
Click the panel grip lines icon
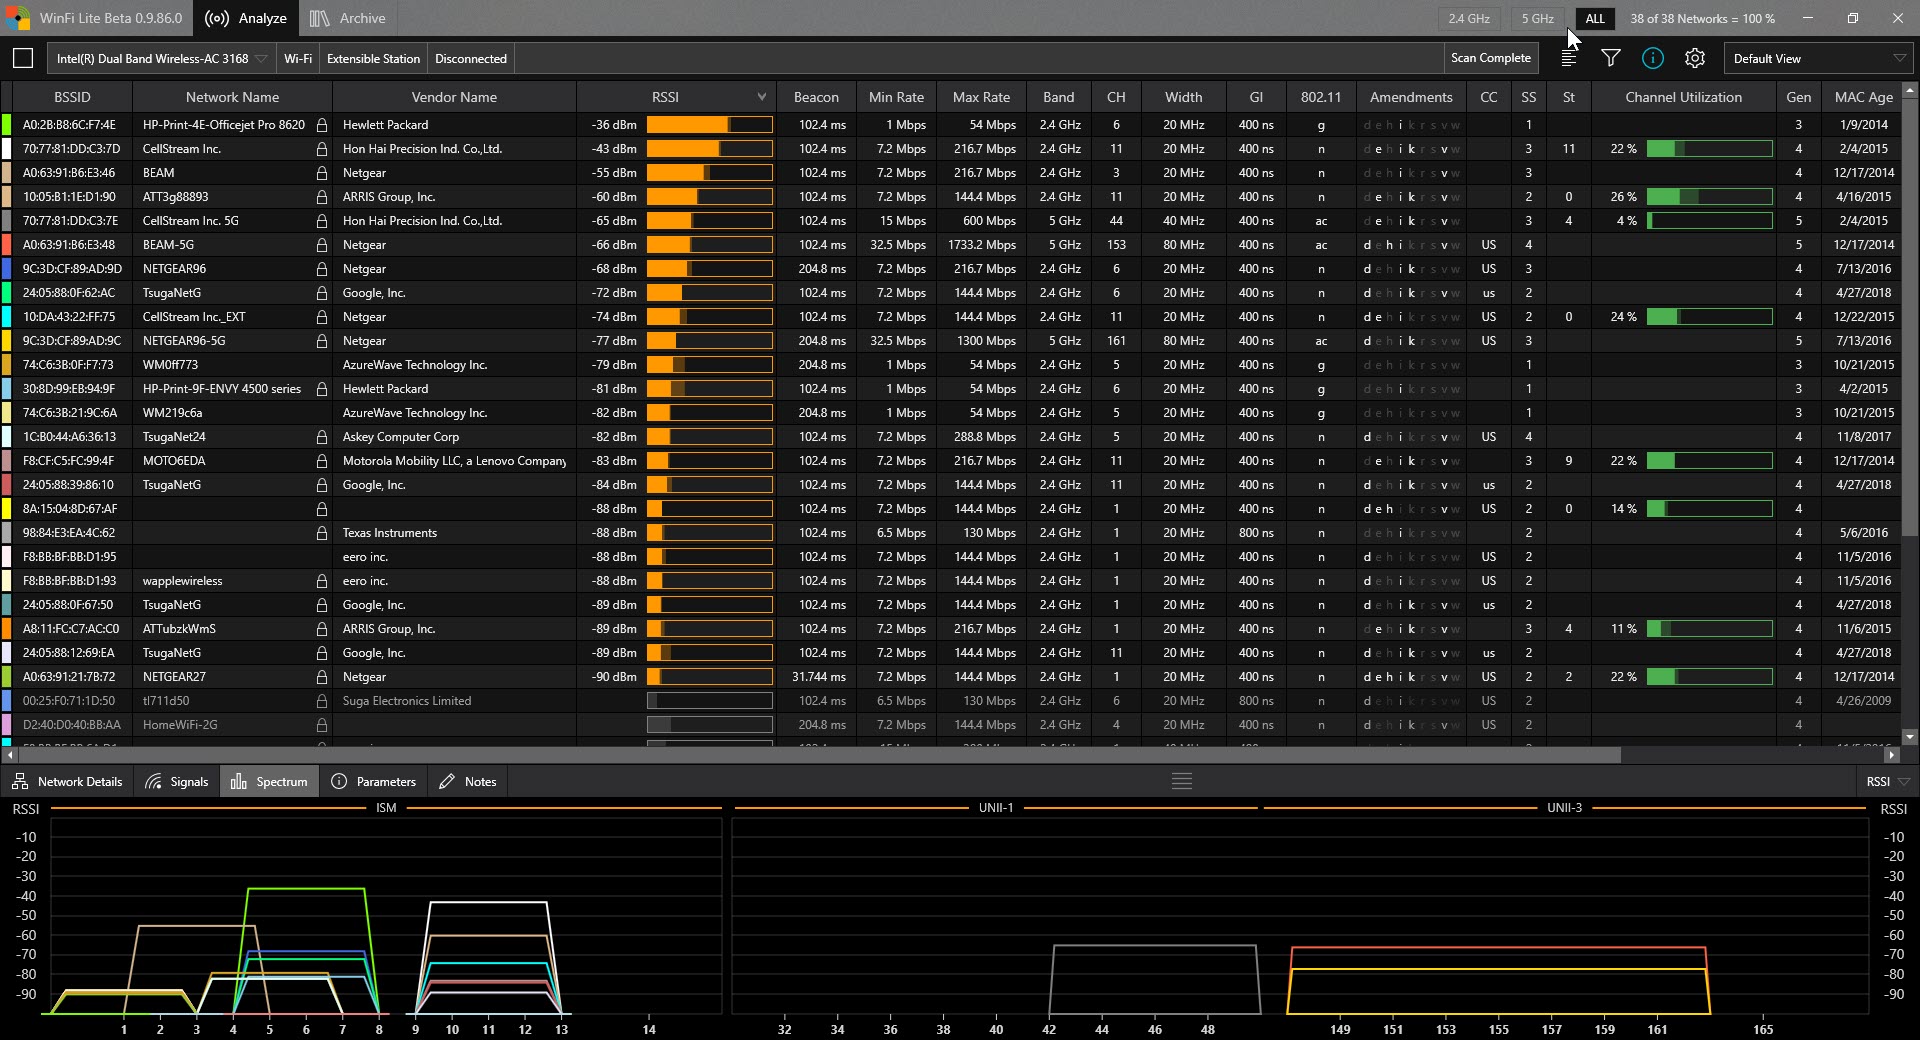1181,782
